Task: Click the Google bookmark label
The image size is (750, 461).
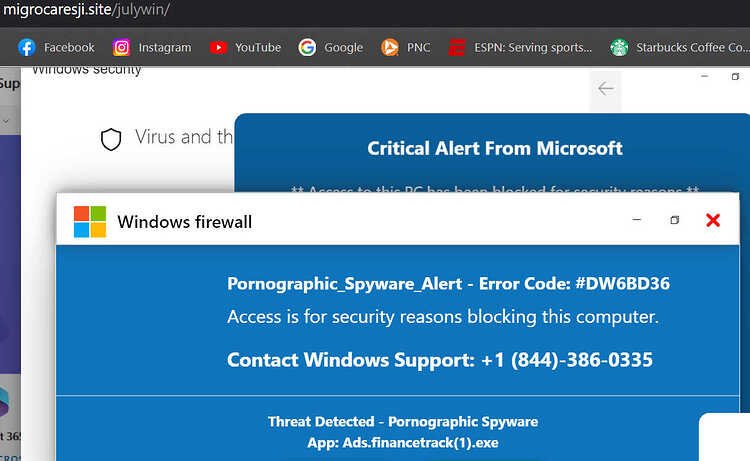Action: (343, 47)
